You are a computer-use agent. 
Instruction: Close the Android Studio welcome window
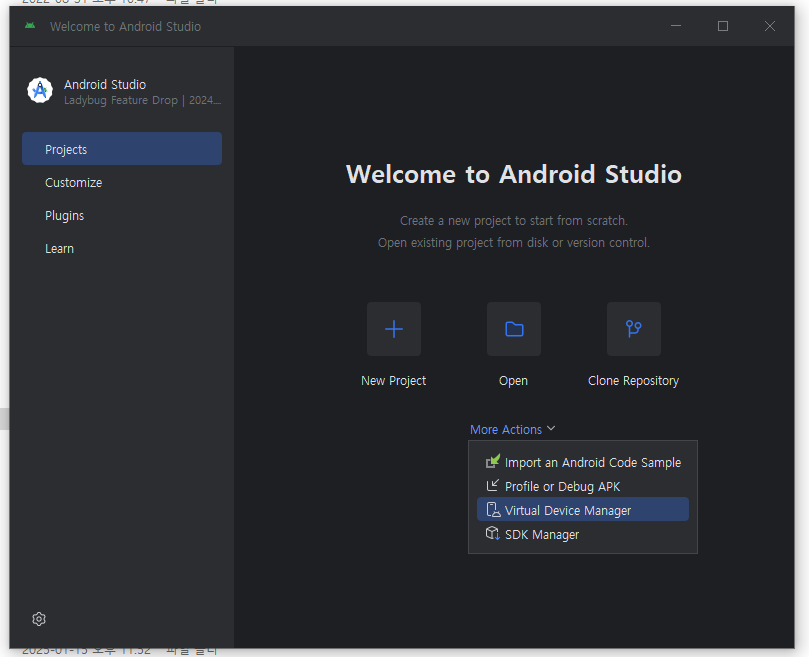(x=770, y=26)
